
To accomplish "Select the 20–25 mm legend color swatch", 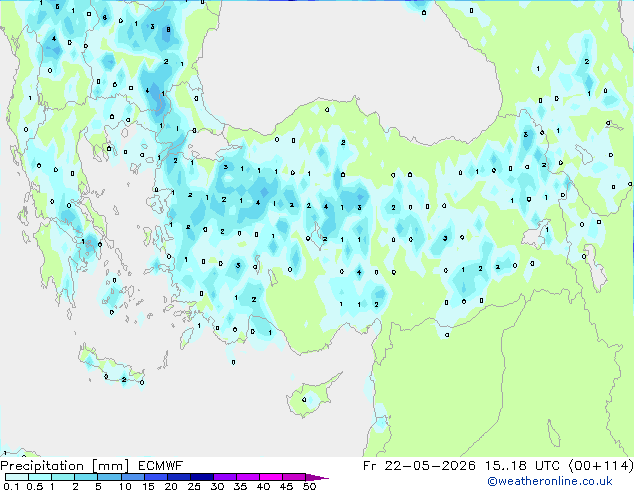I will tap(179, 477).
